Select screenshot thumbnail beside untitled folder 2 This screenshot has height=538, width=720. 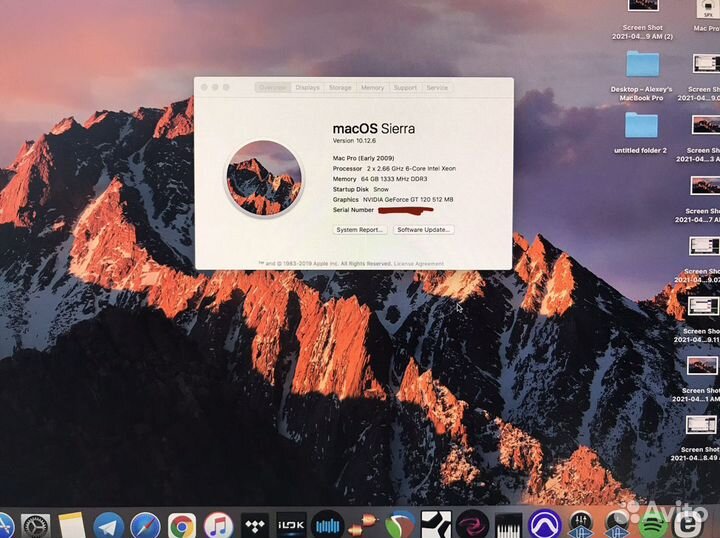coord(705,124)
